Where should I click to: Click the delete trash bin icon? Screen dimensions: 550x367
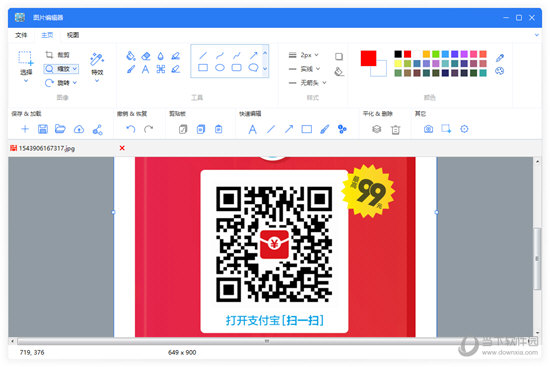pyautogui.click(x=396, y=129)
